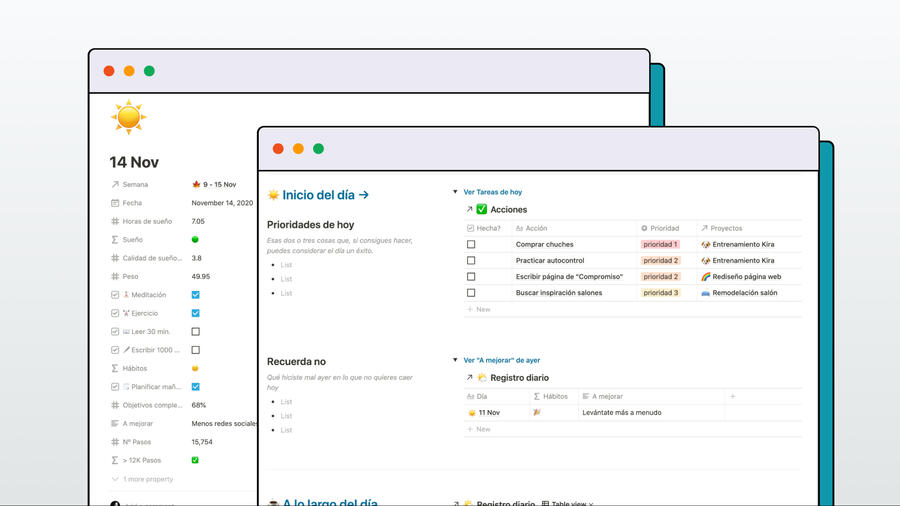Tick the Buscar inspiración salones checkbox
Screen dimensions: 900x506
471,293
